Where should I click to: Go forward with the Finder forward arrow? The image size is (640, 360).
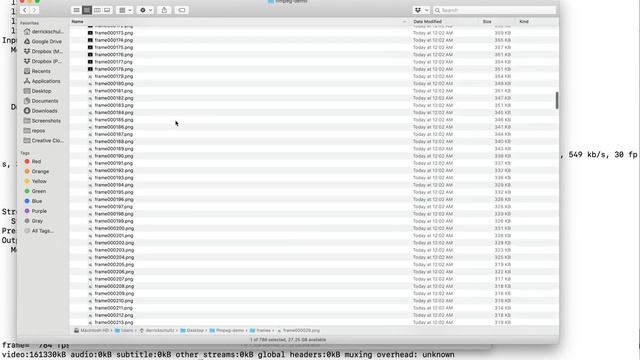[x=34, y=10]
